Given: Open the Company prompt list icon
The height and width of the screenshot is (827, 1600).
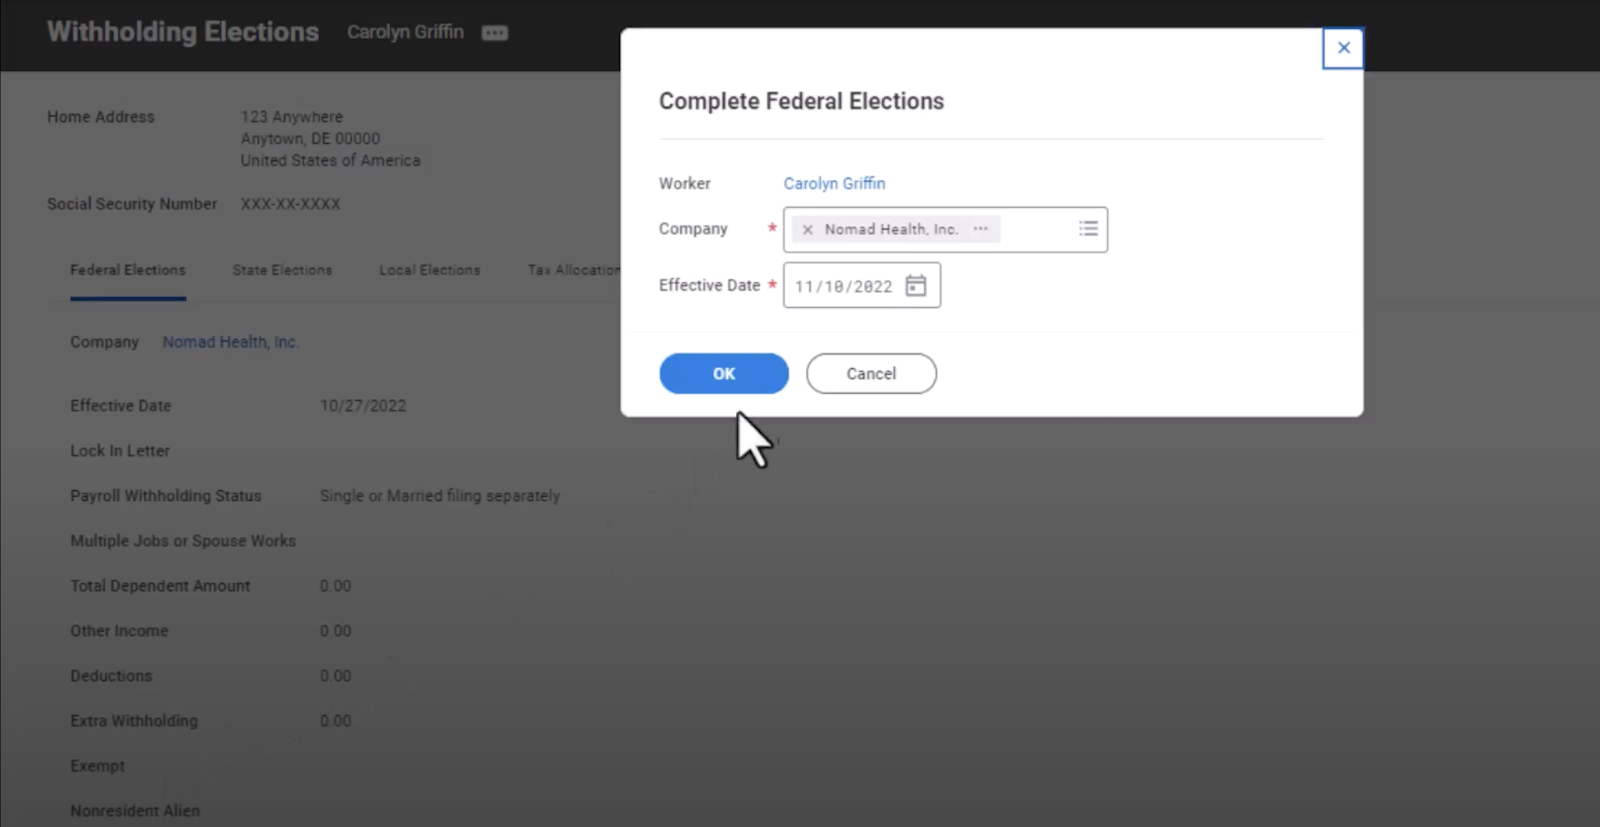Looking at the screenshot, I should point(1088,229).
